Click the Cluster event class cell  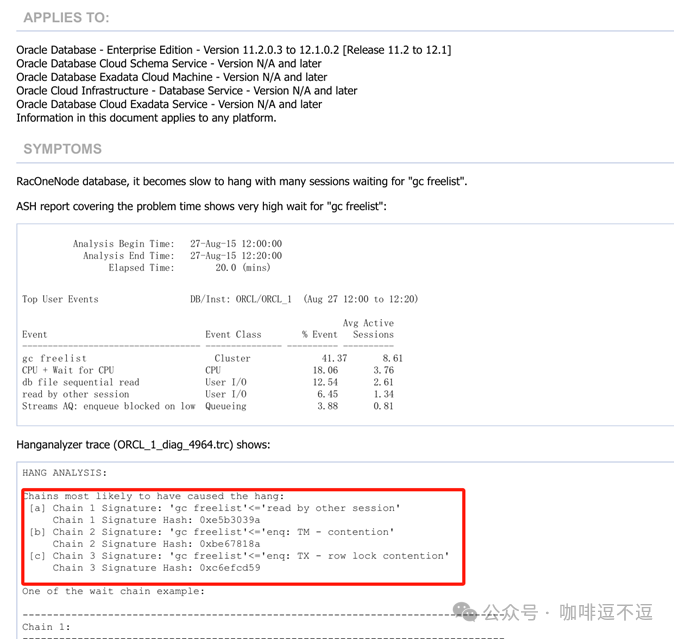tap(232, 358)
